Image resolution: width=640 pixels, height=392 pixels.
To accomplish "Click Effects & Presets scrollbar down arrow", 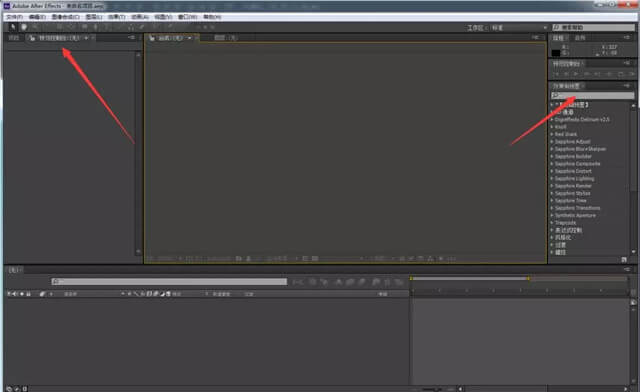I will pyautogui.click(x=633, y=252).
